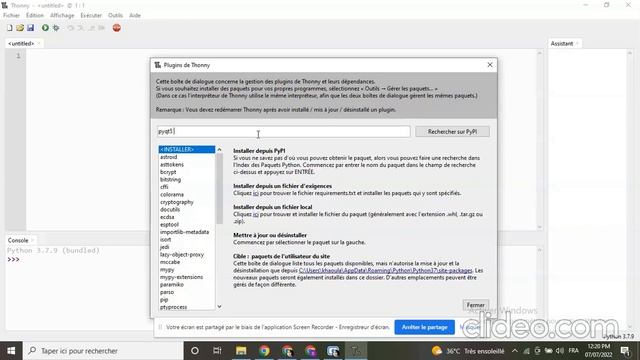
Task: Open Task View from the taskbar
Action: tap(217, 351)
